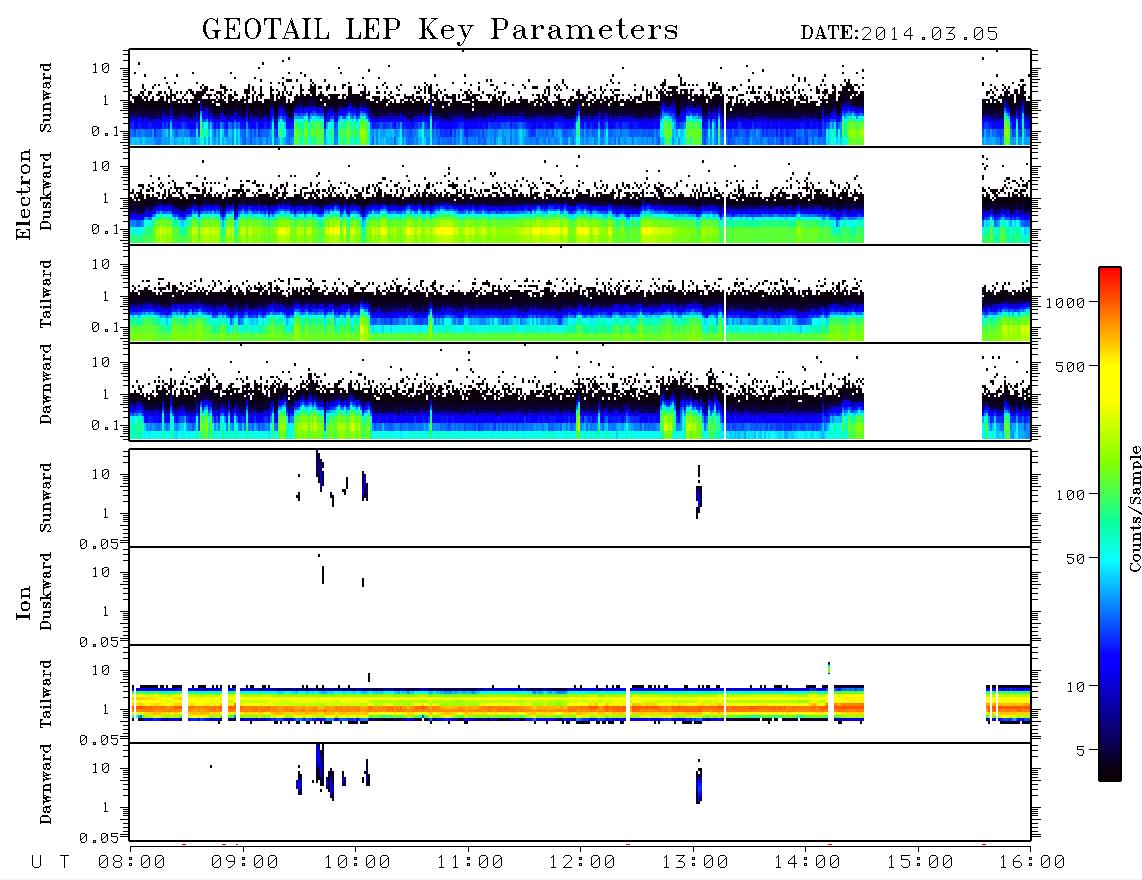Click the "500" color bar tick label
Viewport: 1142px width, 880px height.
click(x=1070, y=366)
